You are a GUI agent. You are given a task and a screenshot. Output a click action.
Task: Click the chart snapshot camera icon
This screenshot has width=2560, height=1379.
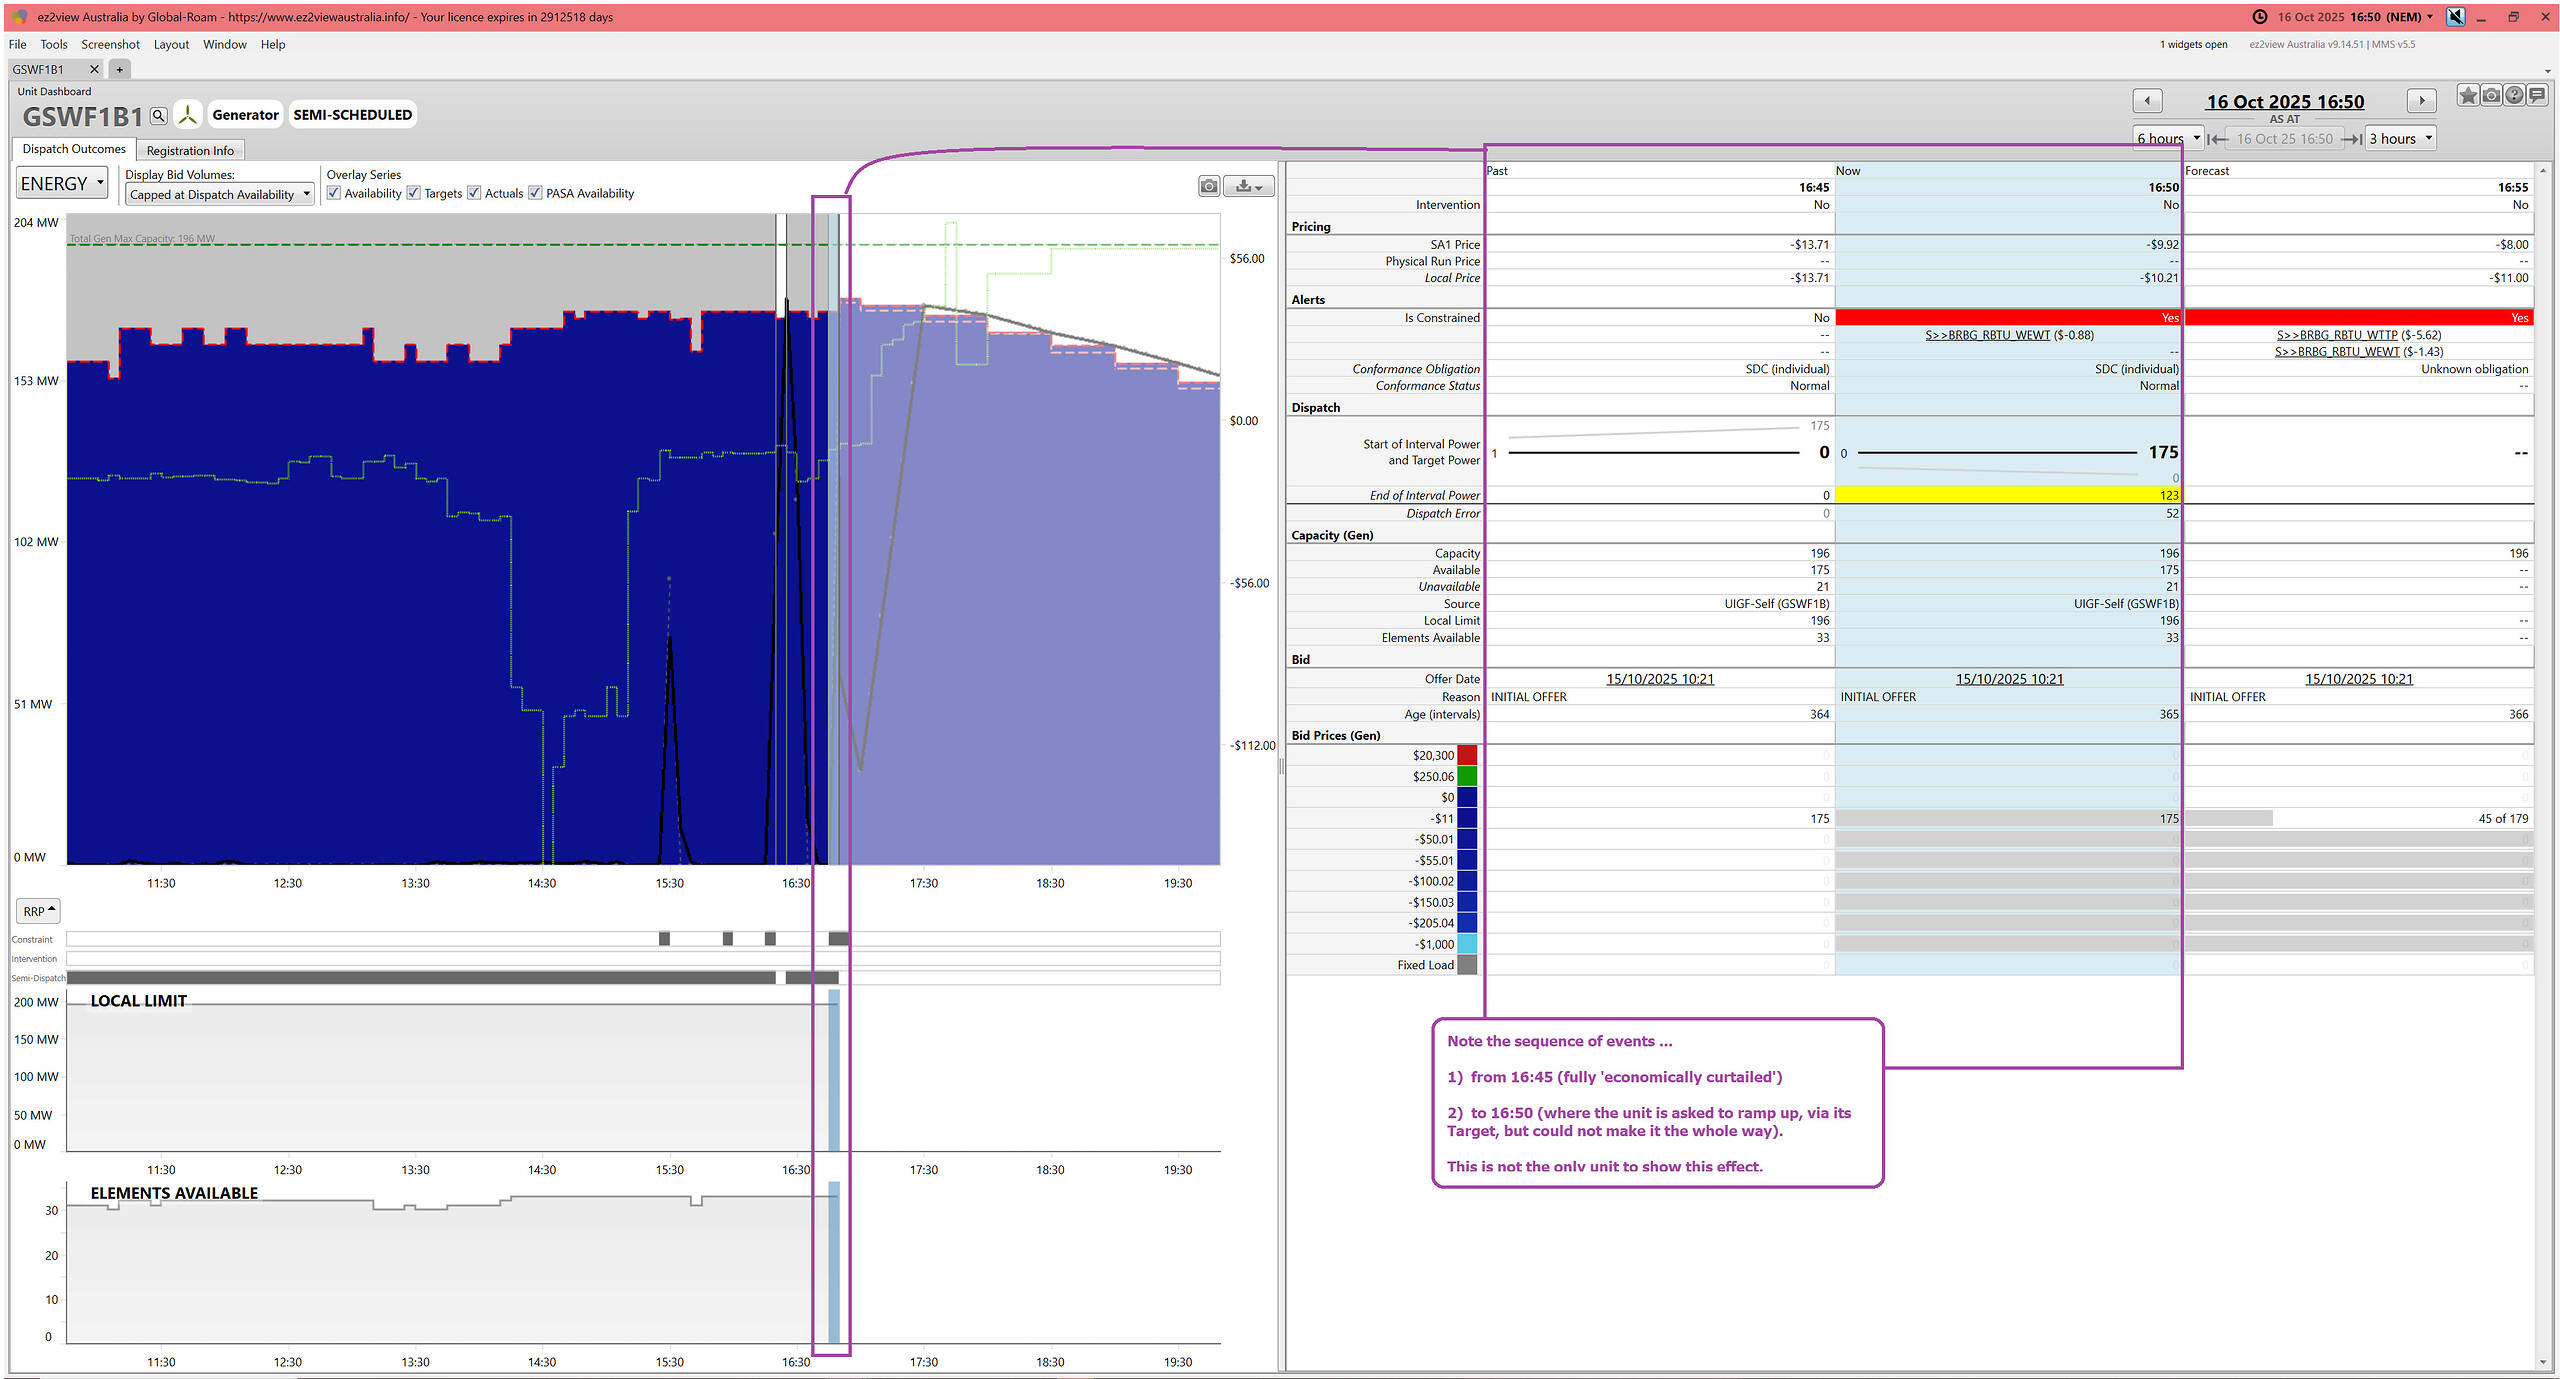tap(1209, 186)
